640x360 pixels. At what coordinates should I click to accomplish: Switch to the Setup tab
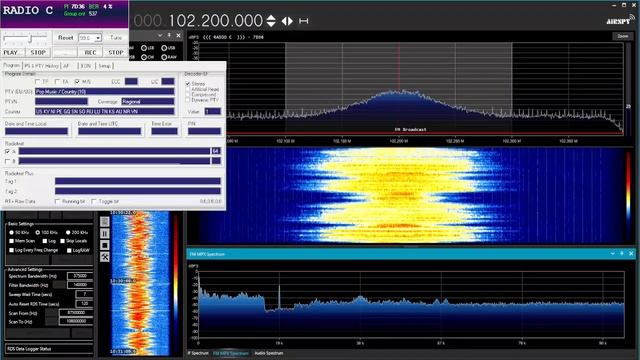104,66
